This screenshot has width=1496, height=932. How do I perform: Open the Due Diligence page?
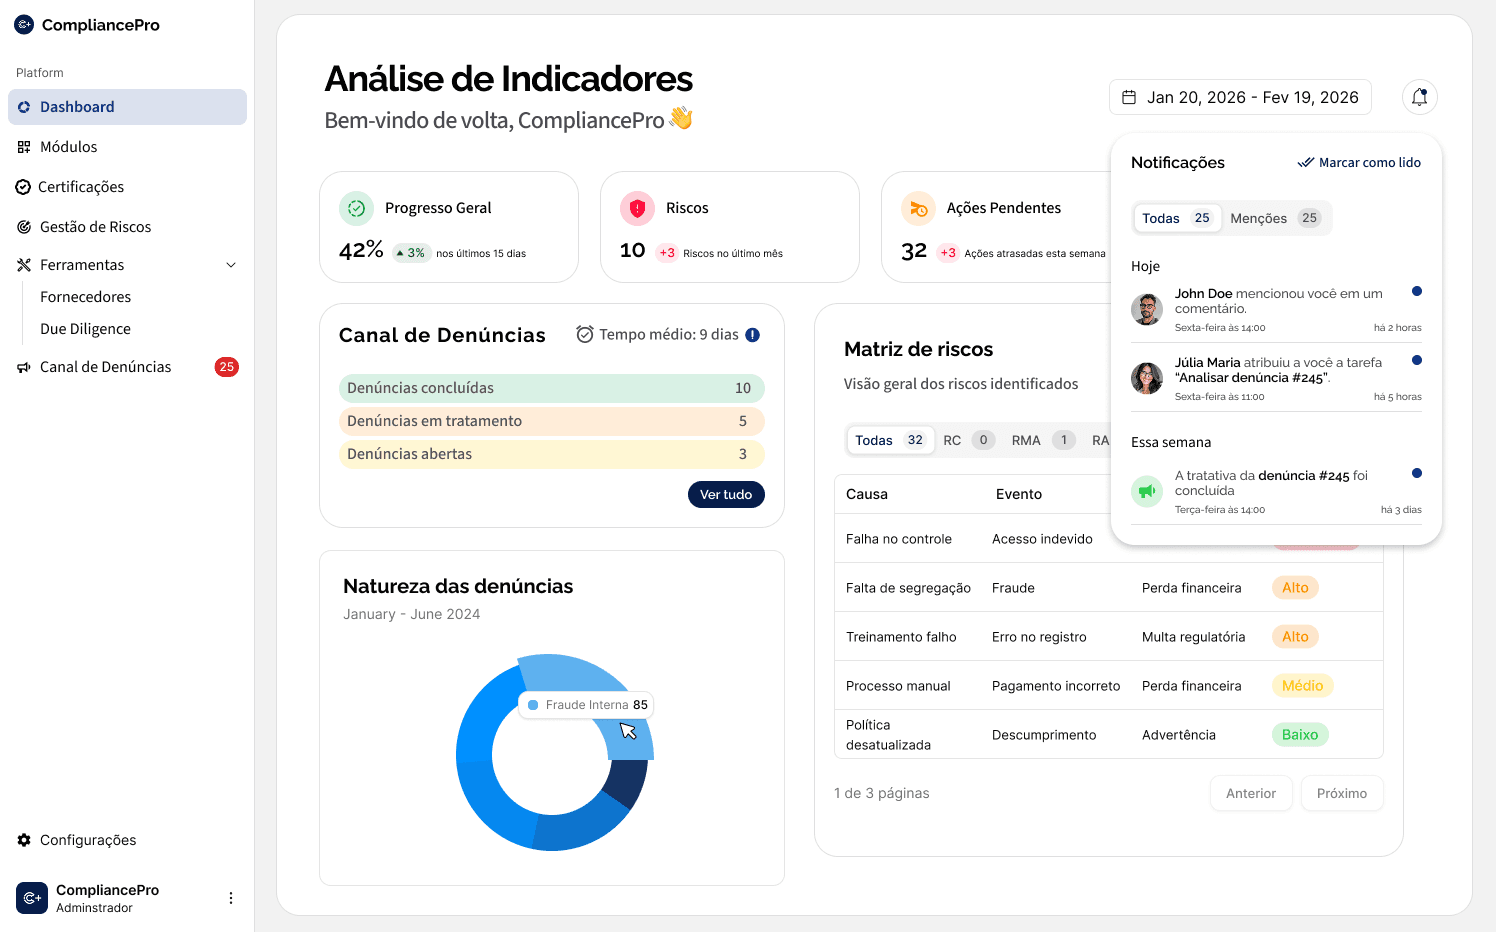[x=85, y=328]
